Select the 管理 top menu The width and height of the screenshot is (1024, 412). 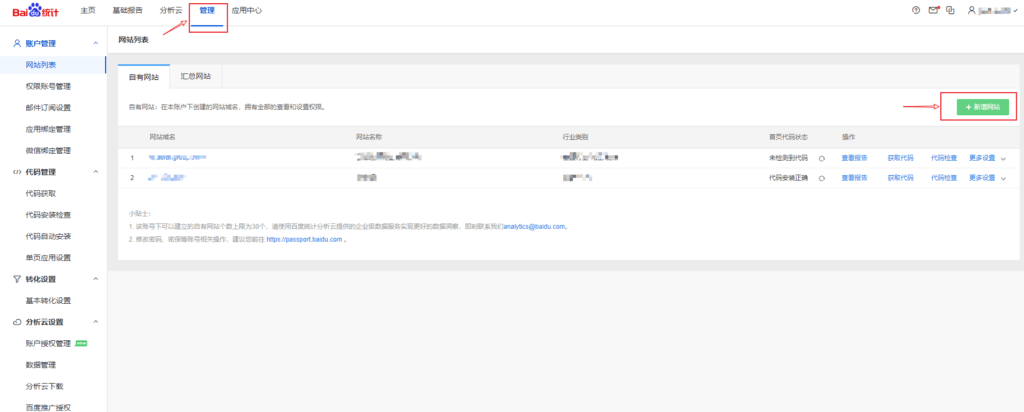(x=207, y=10)
